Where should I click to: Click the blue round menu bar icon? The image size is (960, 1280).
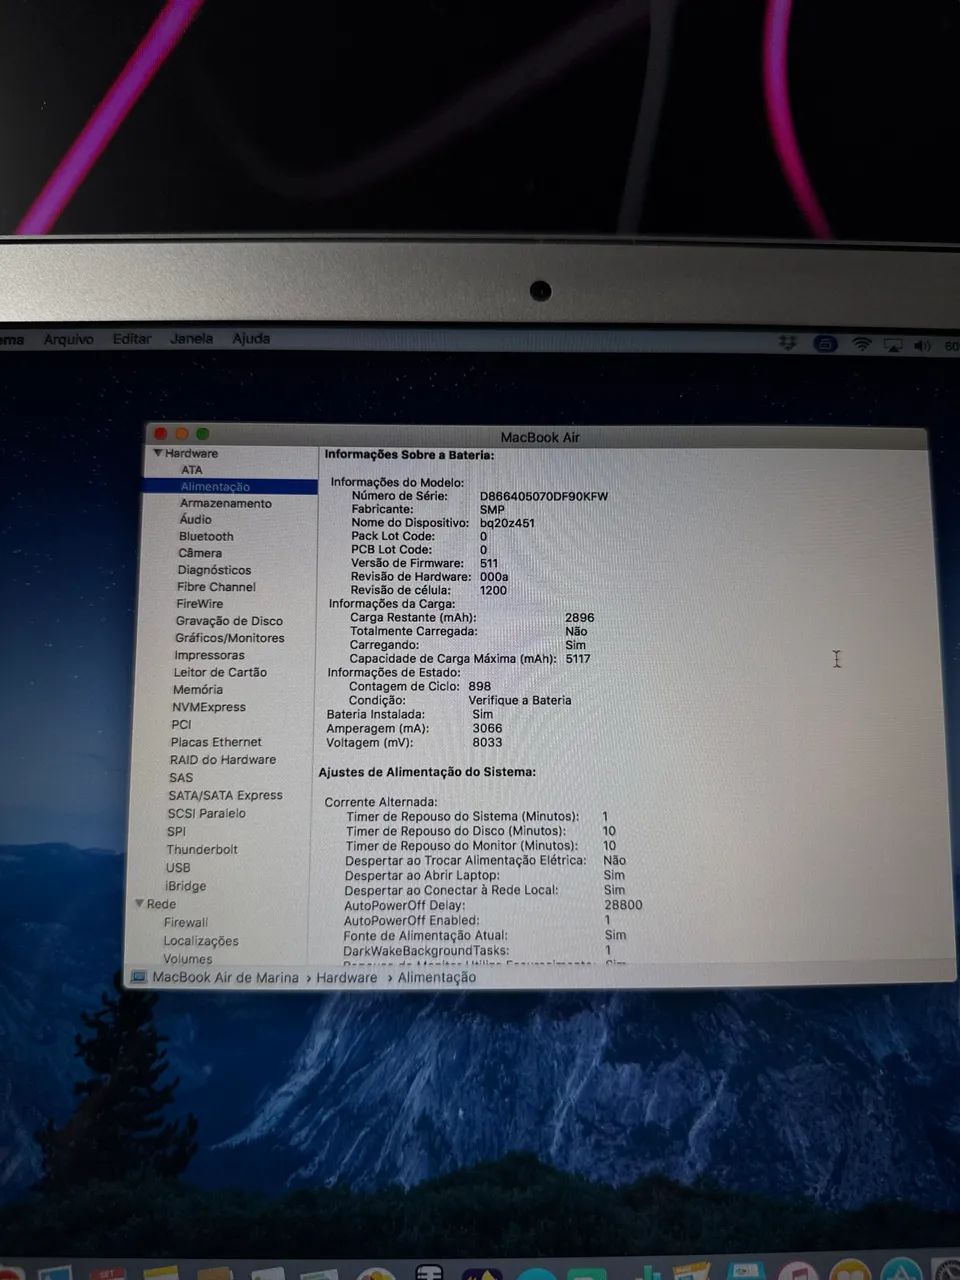pyautogui.click(x=825, y=344)
